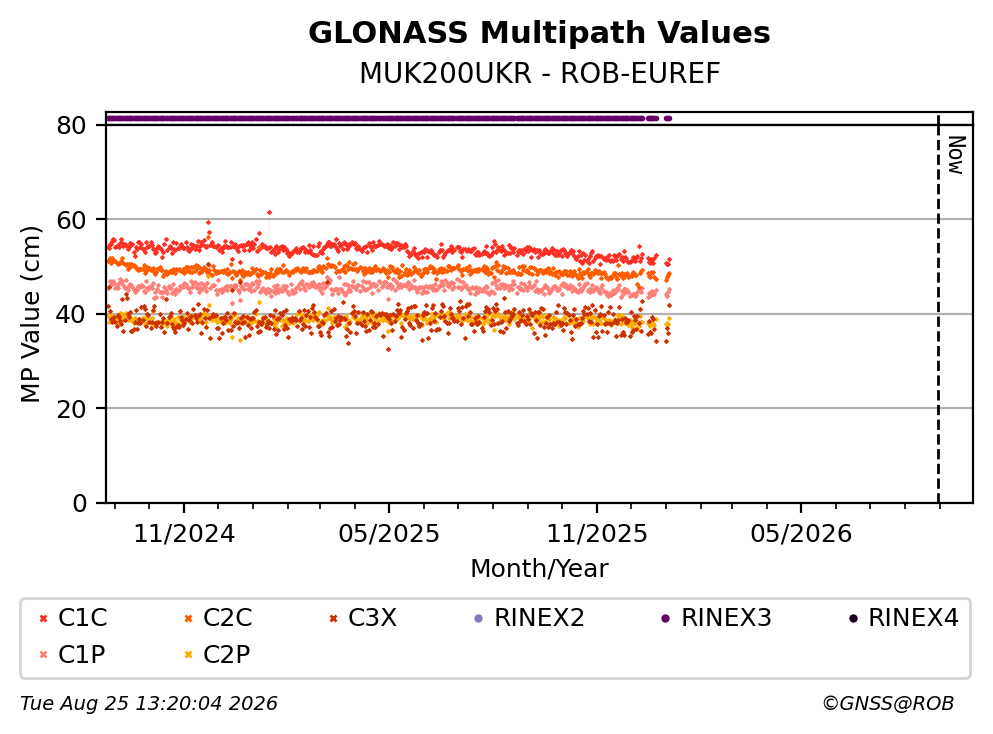Click the 11/2025 x-axis tick label

597,533
